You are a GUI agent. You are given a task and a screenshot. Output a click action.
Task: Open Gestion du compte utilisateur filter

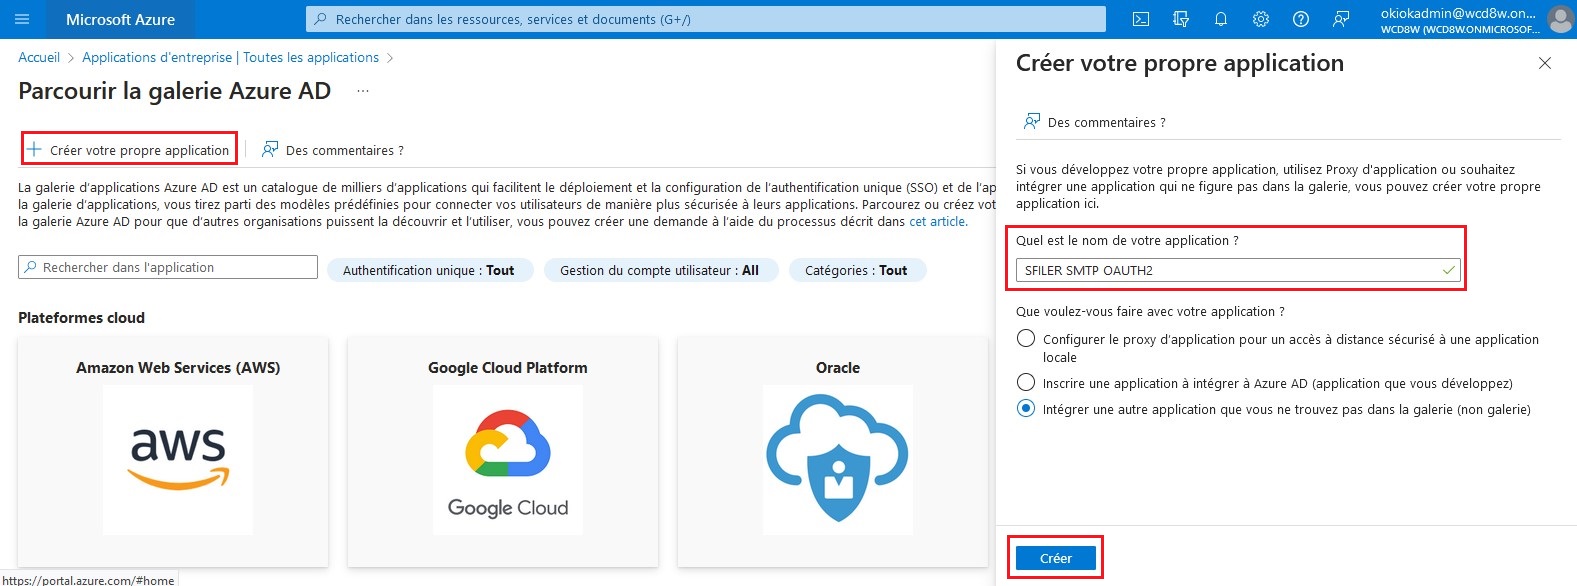pyautogui.click(x=660, y=270)
